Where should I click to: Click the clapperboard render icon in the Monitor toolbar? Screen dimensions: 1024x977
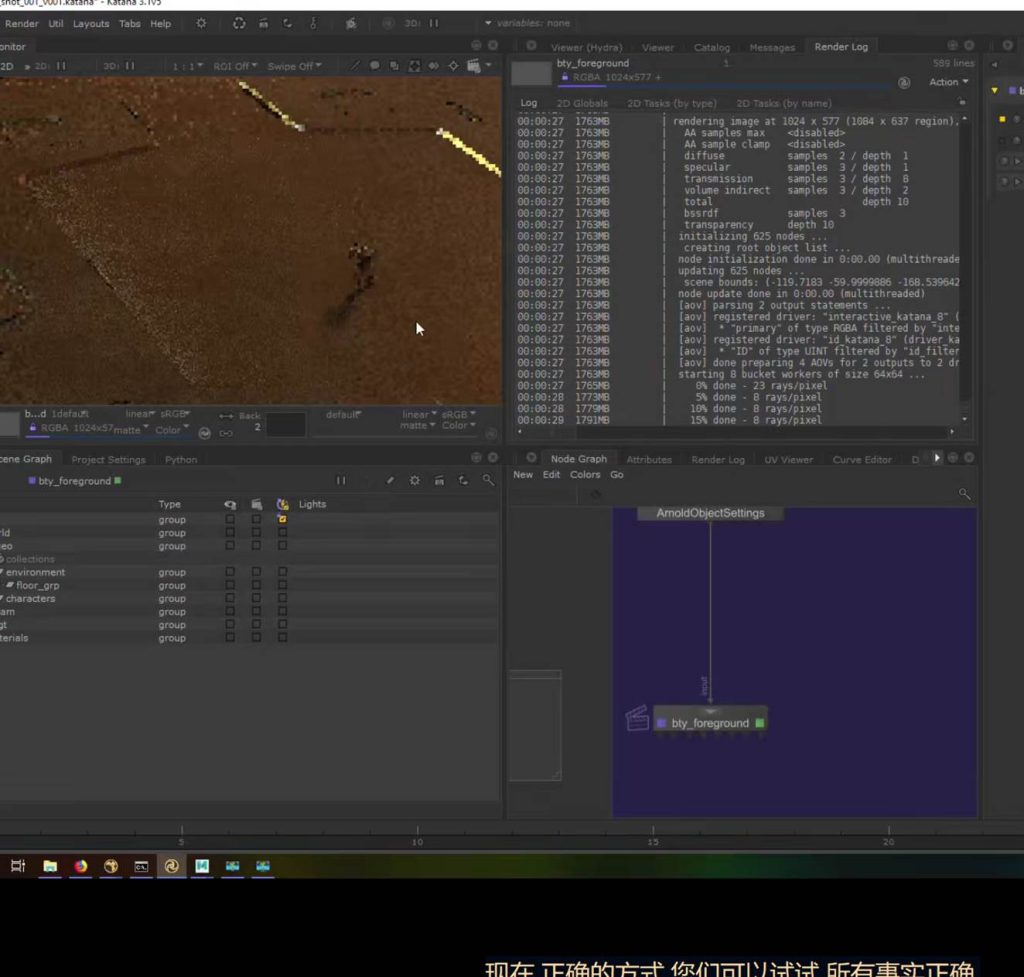[473, 66]
